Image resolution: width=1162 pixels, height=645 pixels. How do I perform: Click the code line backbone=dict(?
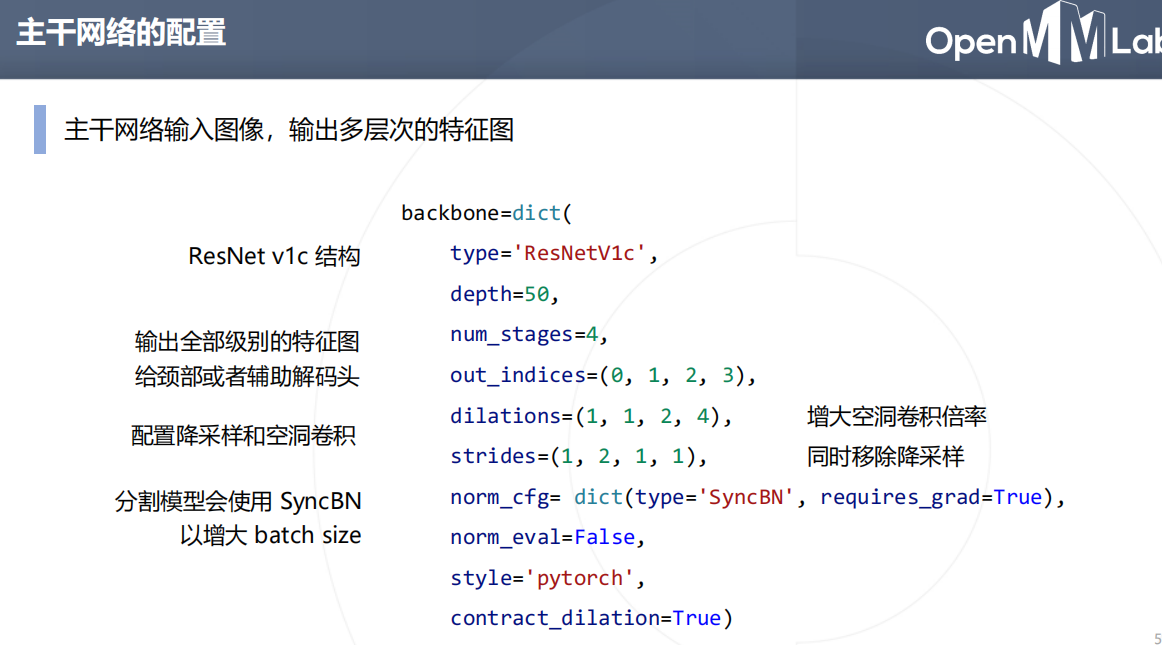coord(487,214)
